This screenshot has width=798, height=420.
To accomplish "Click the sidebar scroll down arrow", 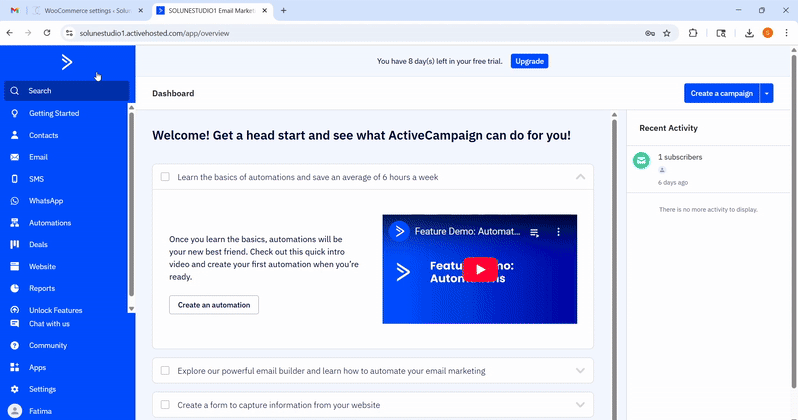I will pyautogui.click(x=131, y=309).
